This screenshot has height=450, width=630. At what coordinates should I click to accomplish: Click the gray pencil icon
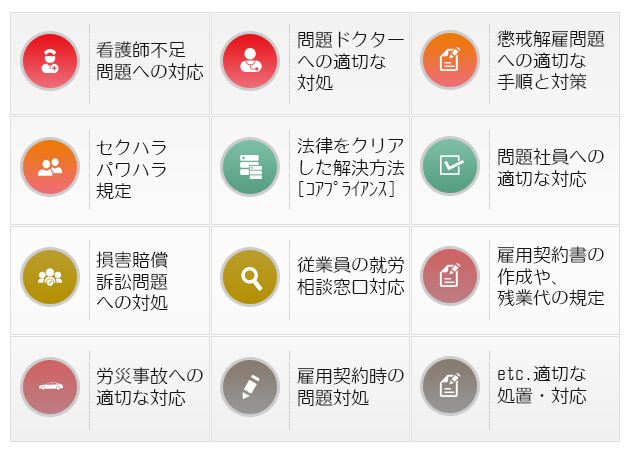pos(250,387)
